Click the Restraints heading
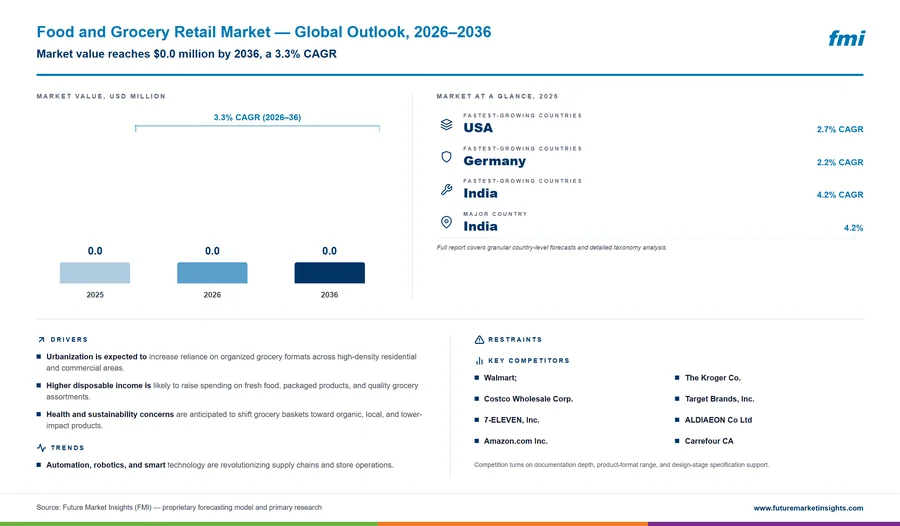900x526 pixels. [515, 339]
